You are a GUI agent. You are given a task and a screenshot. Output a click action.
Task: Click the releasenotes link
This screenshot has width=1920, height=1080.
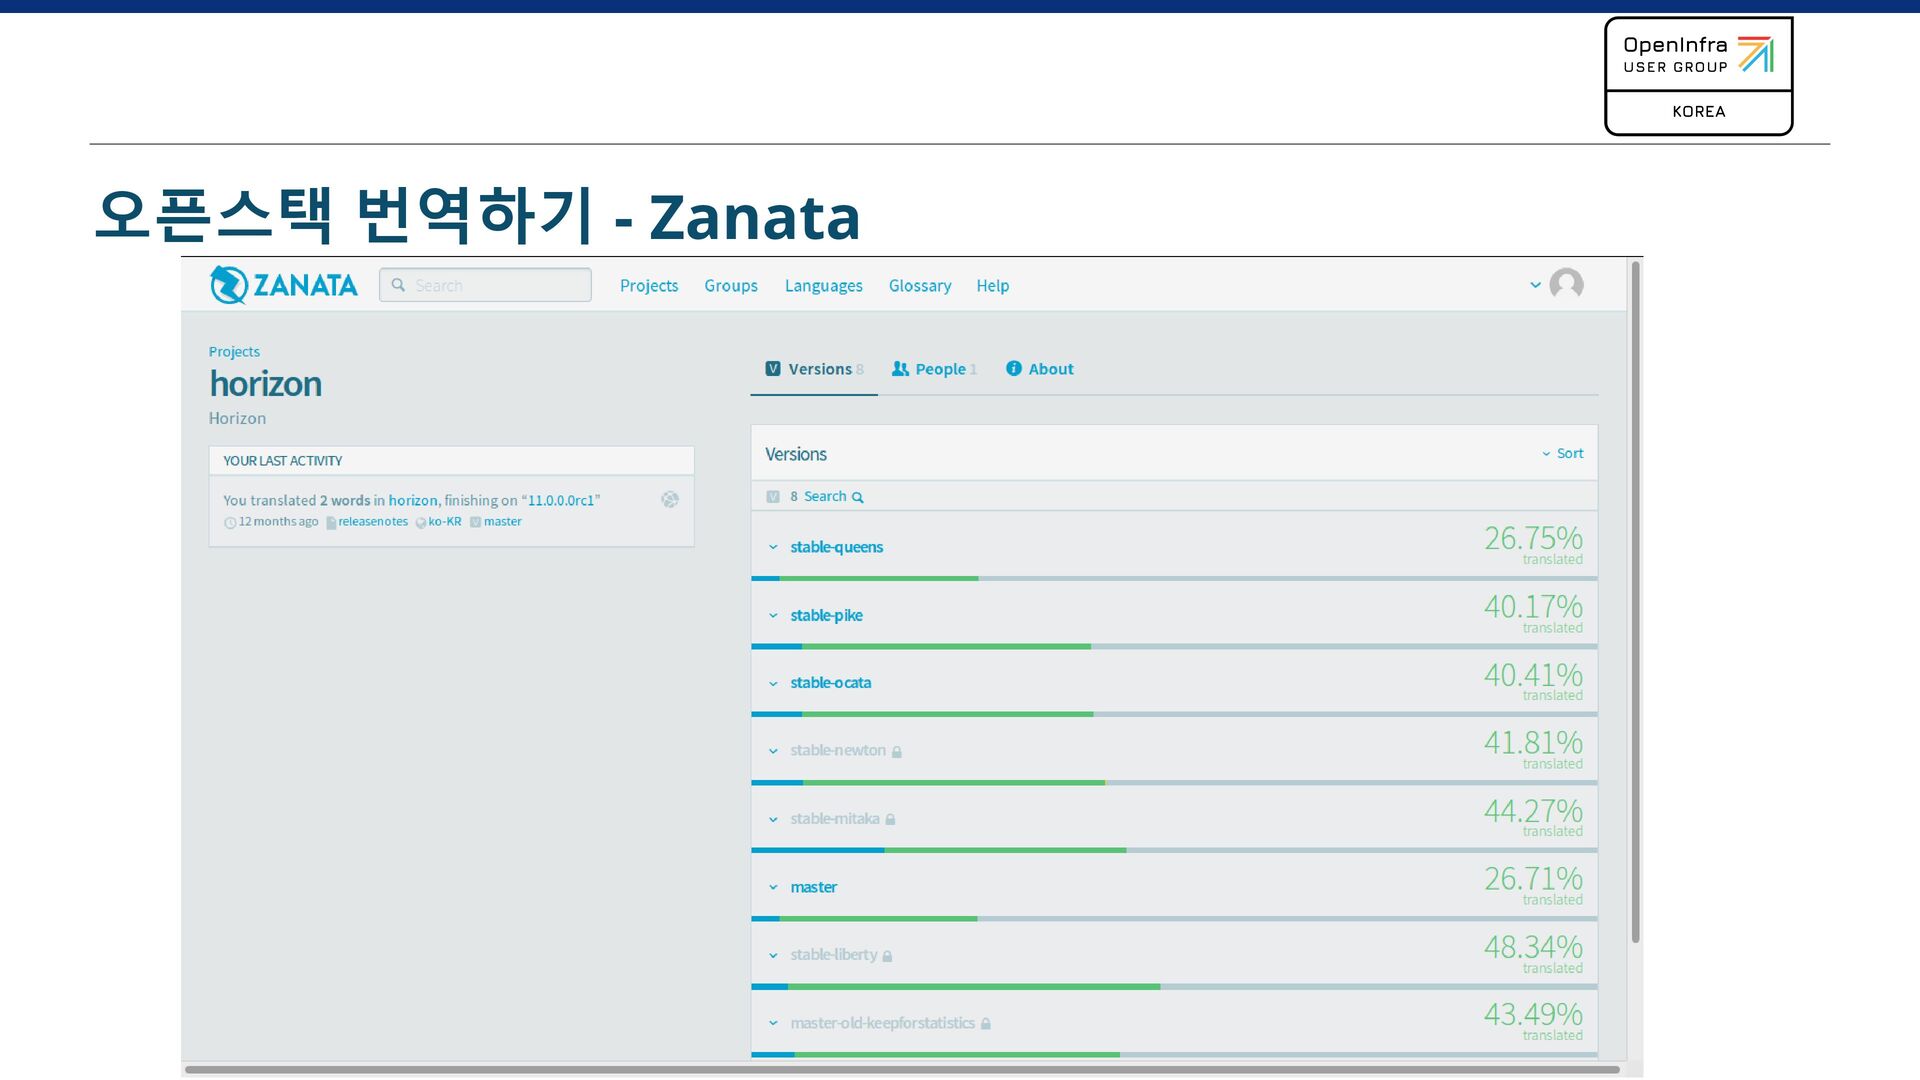(373, 522)
